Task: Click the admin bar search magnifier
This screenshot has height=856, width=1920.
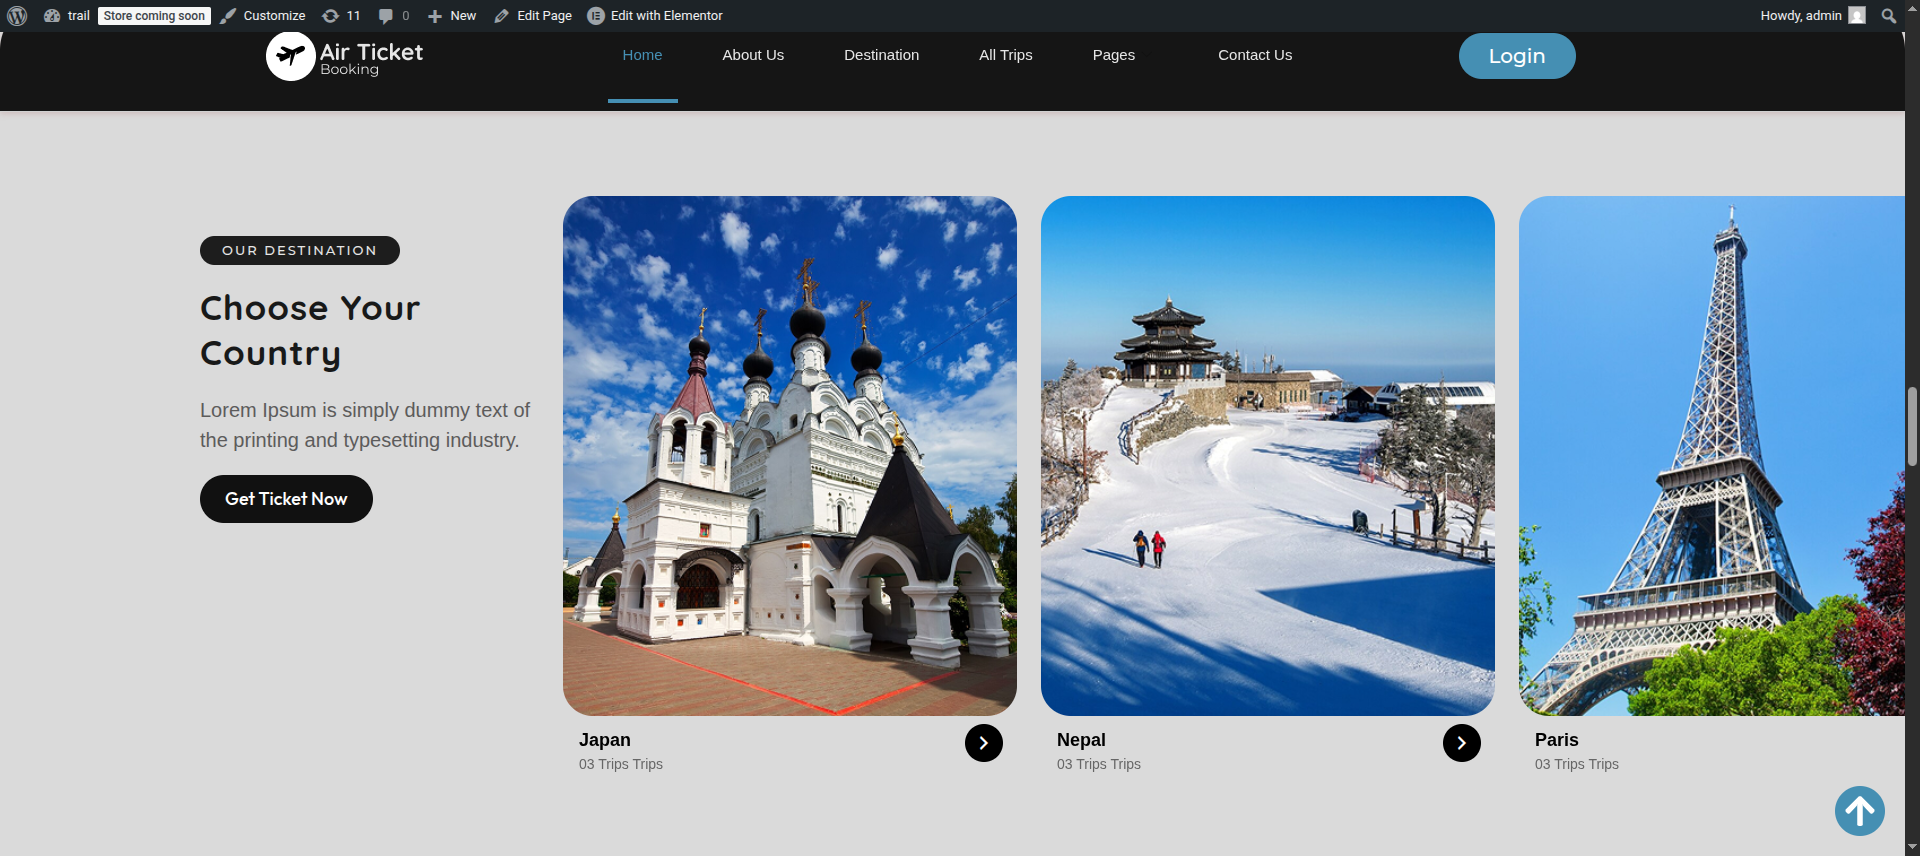Action: [x=1888, y=16]
